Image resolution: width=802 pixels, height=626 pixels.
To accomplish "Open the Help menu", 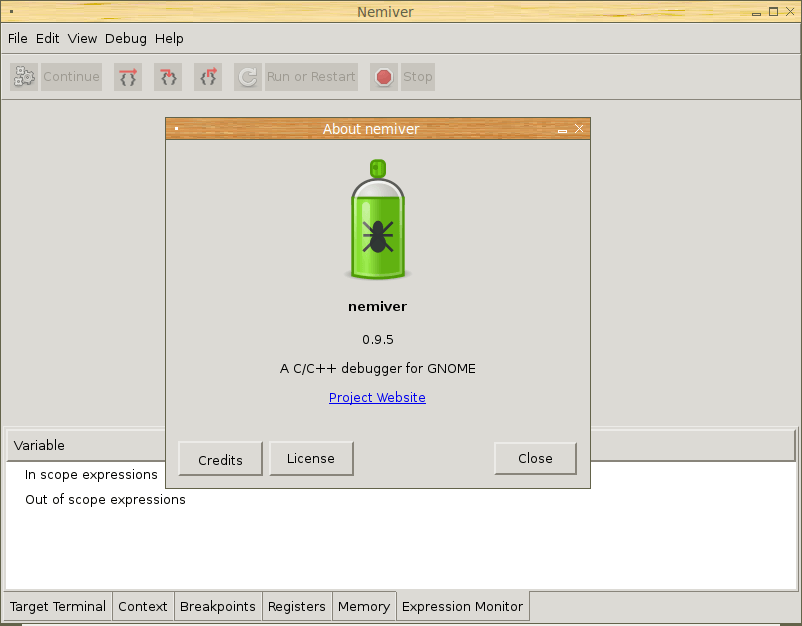I will pyautogui.click(x=169, y=38).
